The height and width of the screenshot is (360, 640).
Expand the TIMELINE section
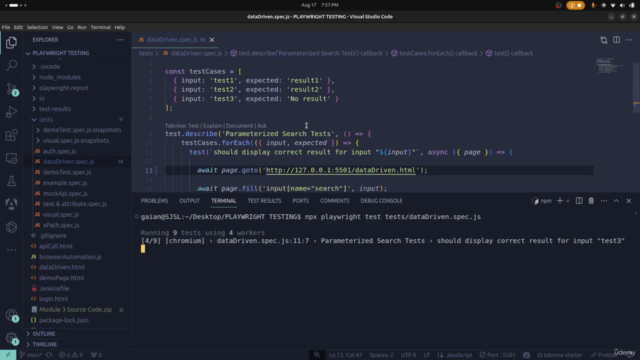click(x=44, y=344)
